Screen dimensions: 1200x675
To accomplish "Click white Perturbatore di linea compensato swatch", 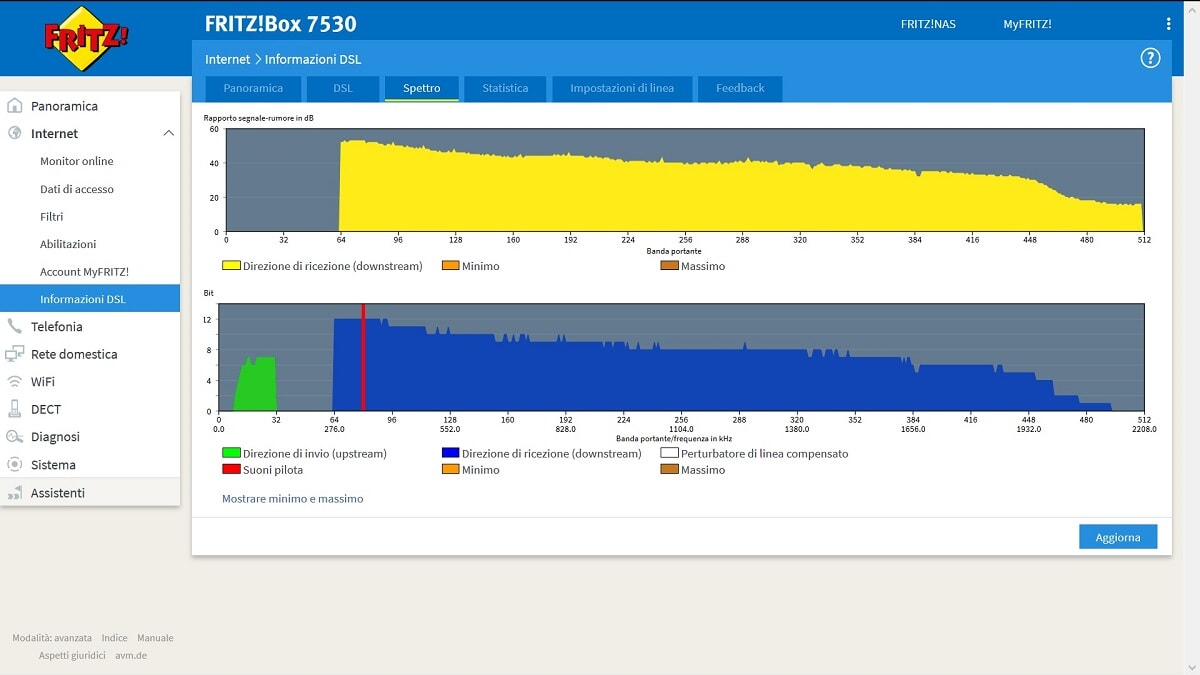I will click(669, 453).
